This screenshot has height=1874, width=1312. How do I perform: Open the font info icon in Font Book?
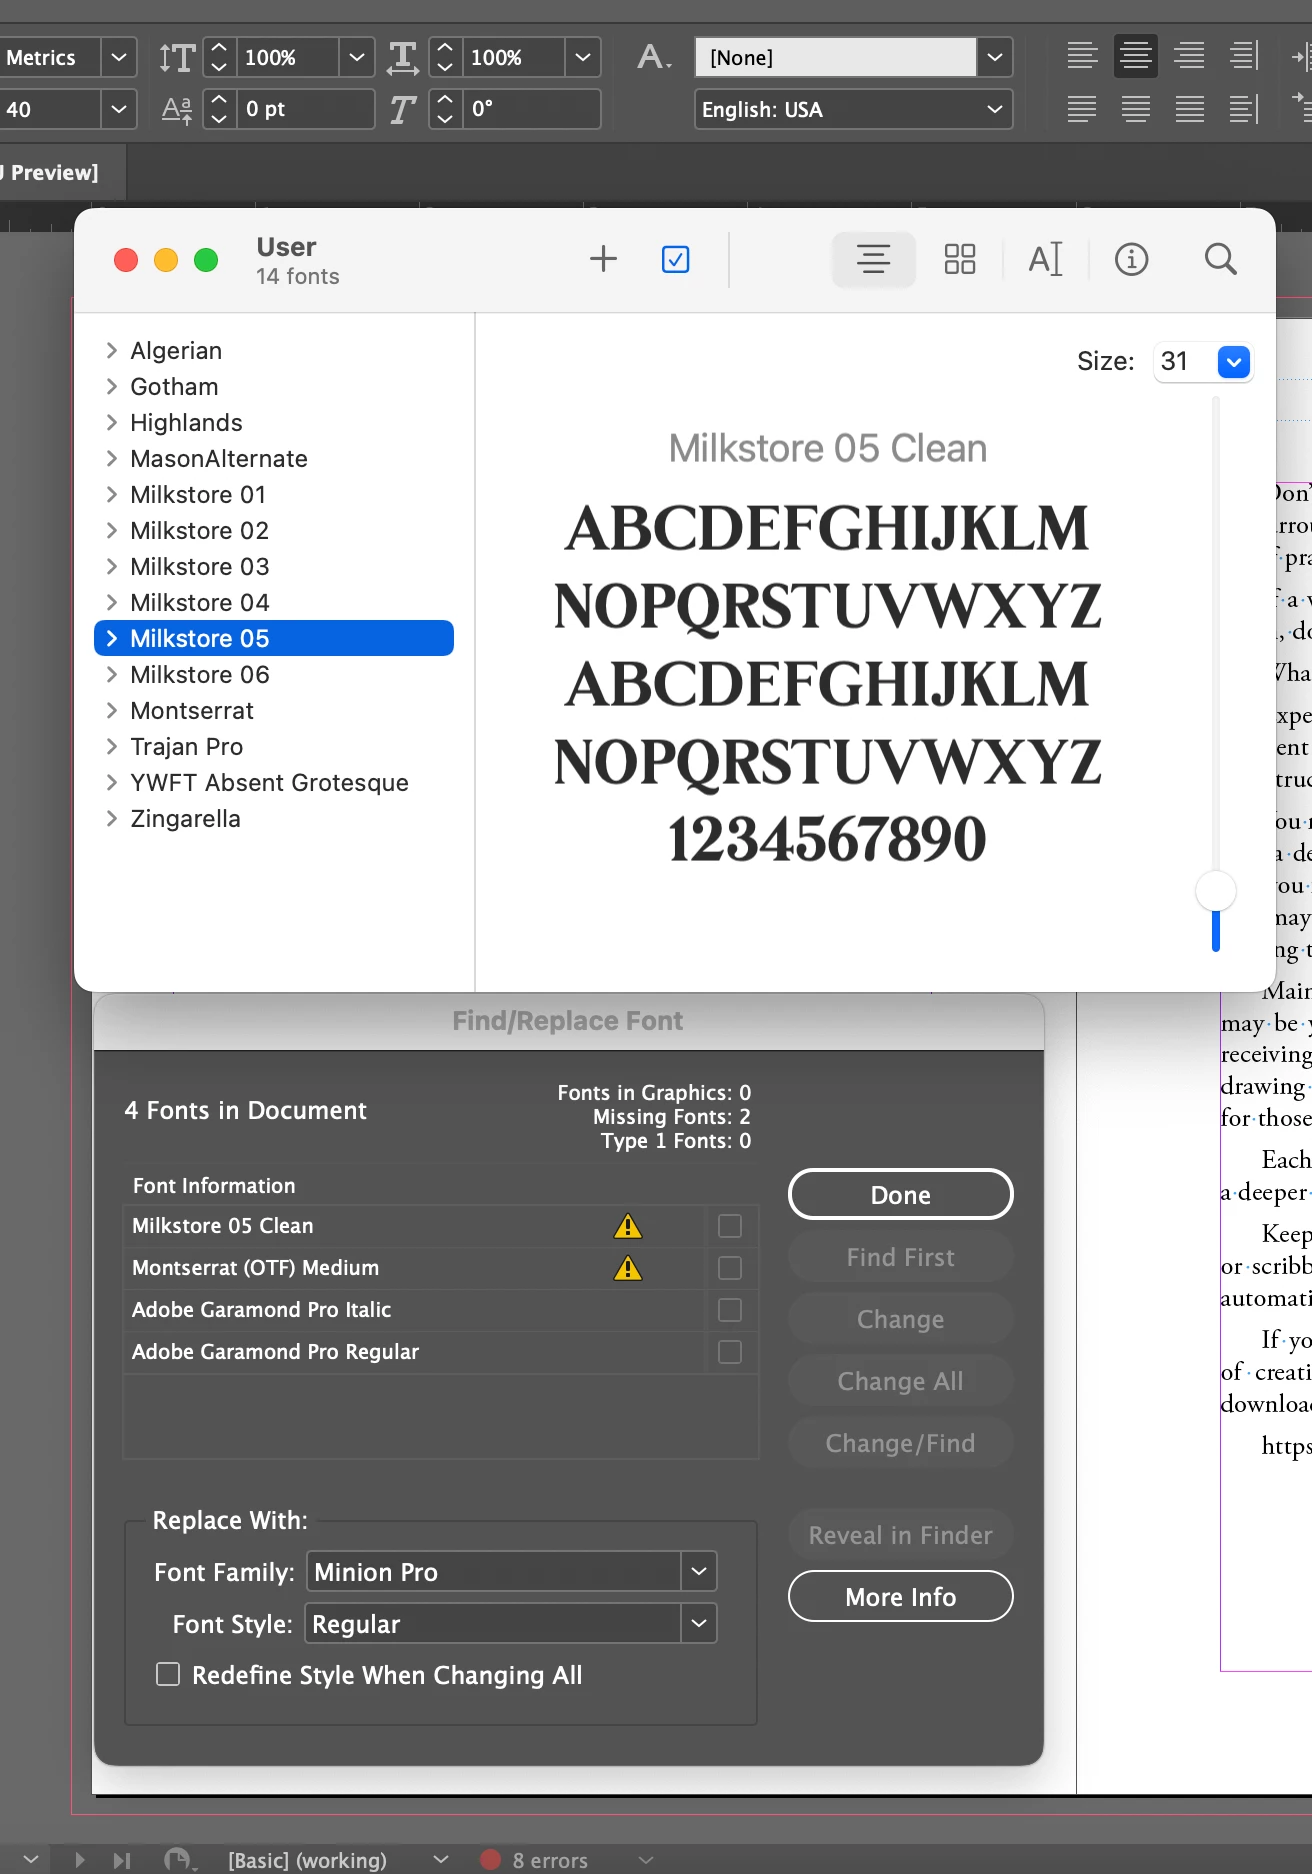coord(1132,260)
